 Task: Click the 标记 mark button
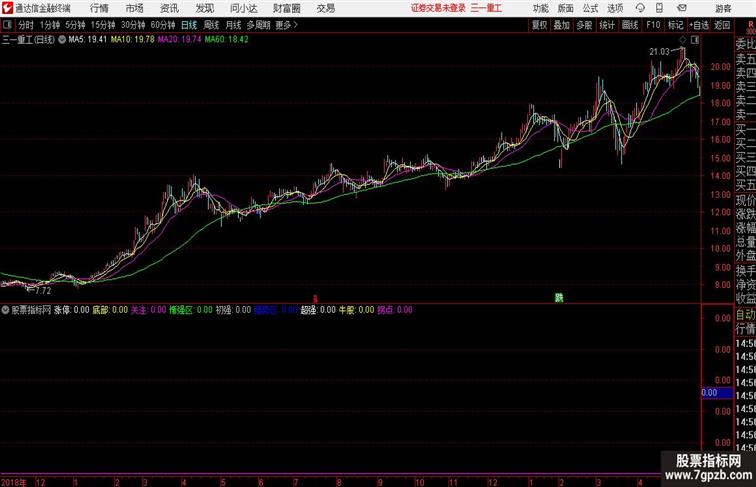click(x=675, y=25)
